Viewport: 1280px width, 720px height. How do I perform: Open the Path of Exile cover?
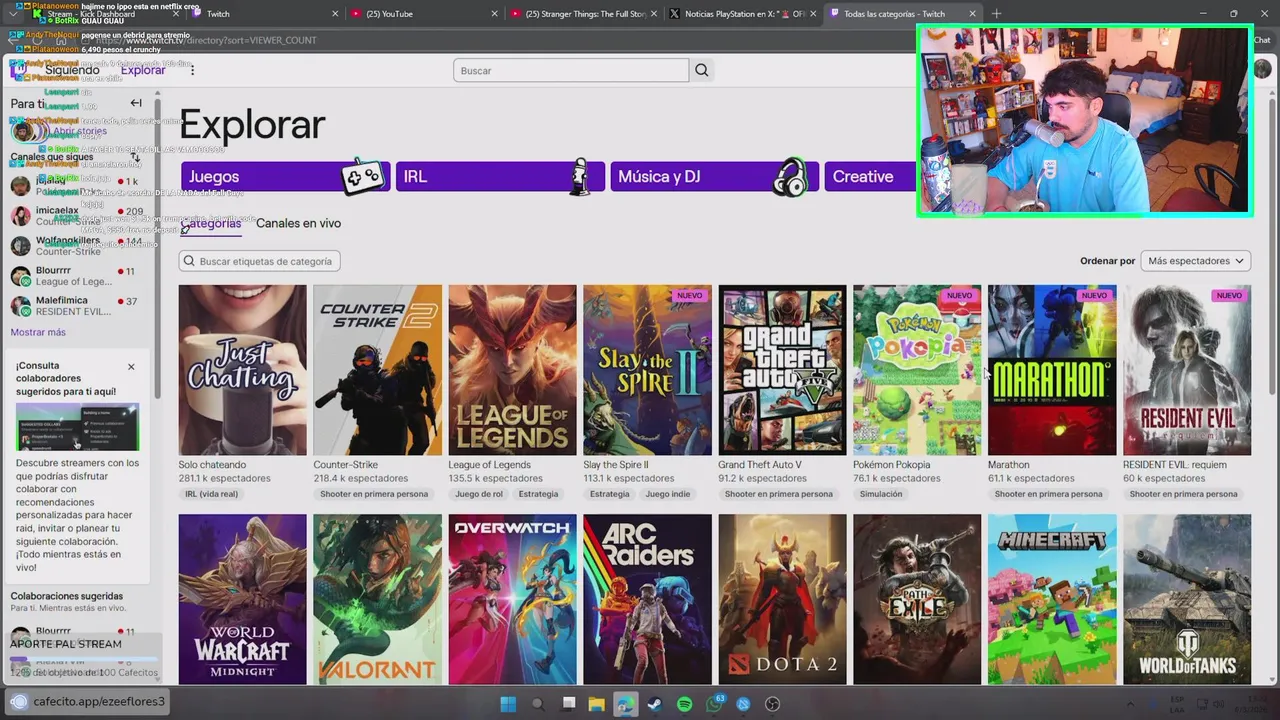pos(917,599)
